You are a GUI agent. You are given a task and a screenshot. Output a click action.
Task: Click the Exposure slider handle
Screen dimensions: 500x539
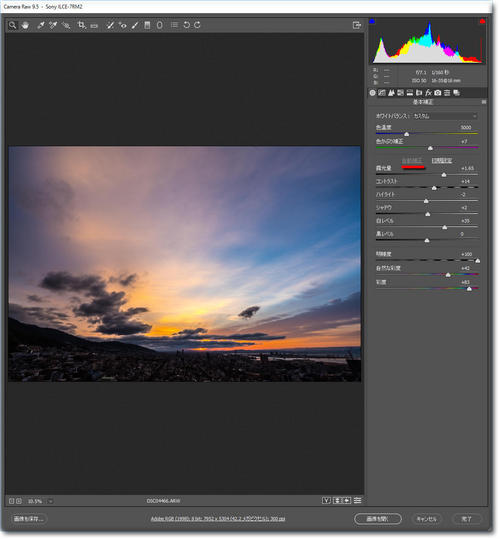pos(444,175)
